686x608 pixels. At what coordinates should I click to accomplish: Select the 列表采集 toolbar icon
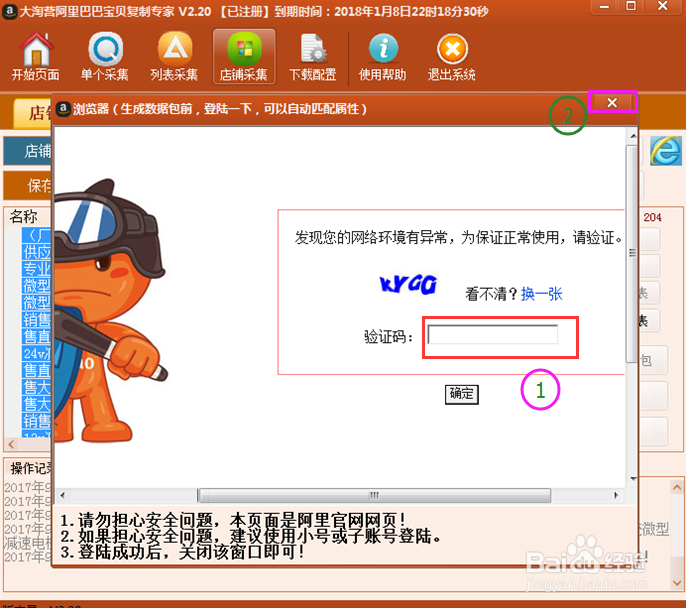(x=174, y=57)
